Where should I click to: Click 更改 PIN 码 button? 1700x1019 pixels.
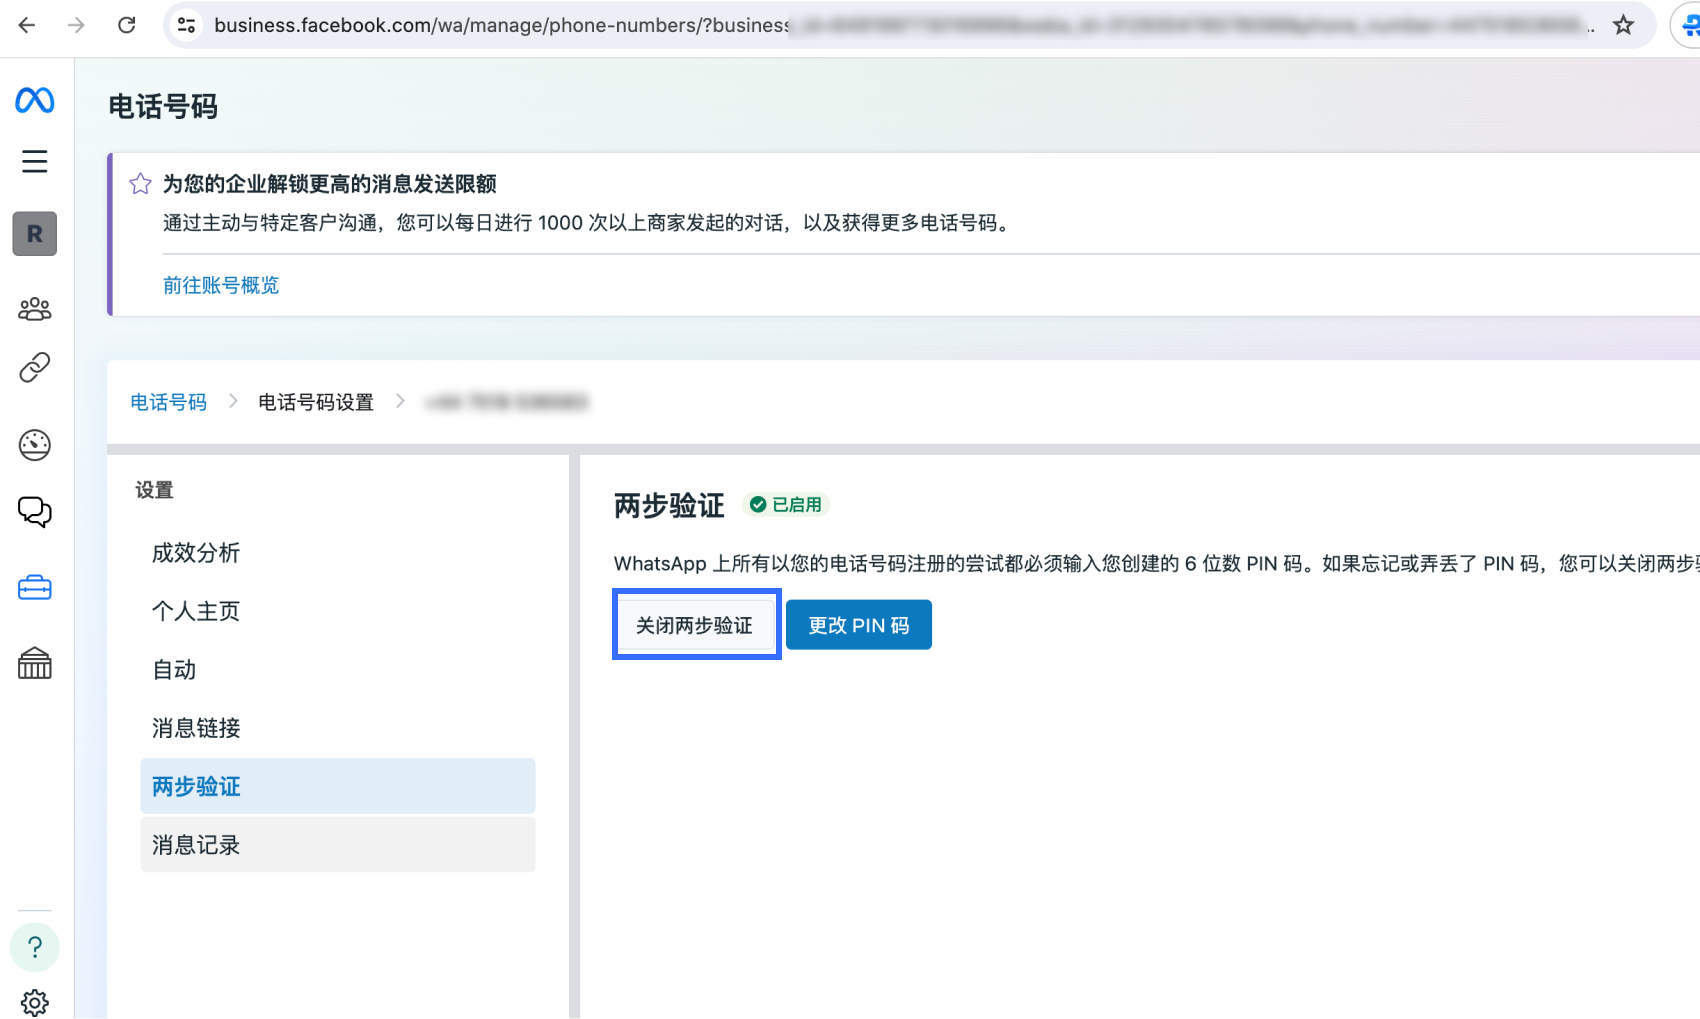[859, 625]
